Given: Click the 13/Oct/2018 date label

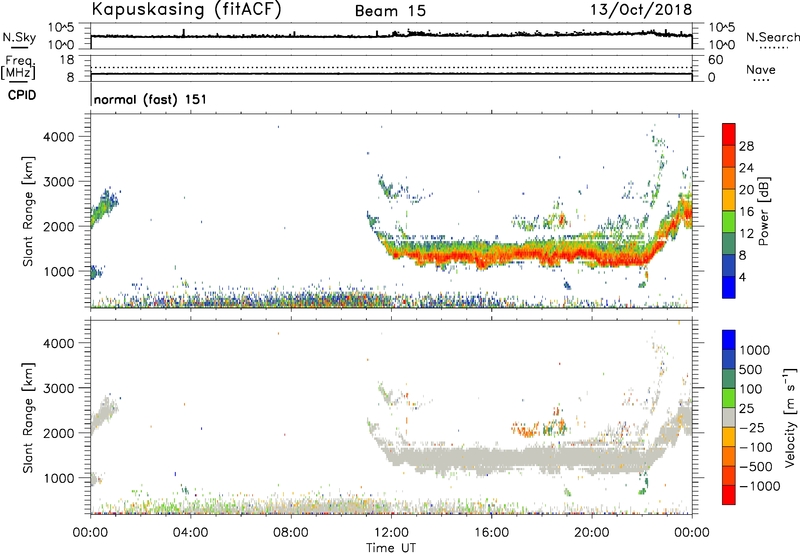Looking at the screenshot, I should click(x=641, y=10).
